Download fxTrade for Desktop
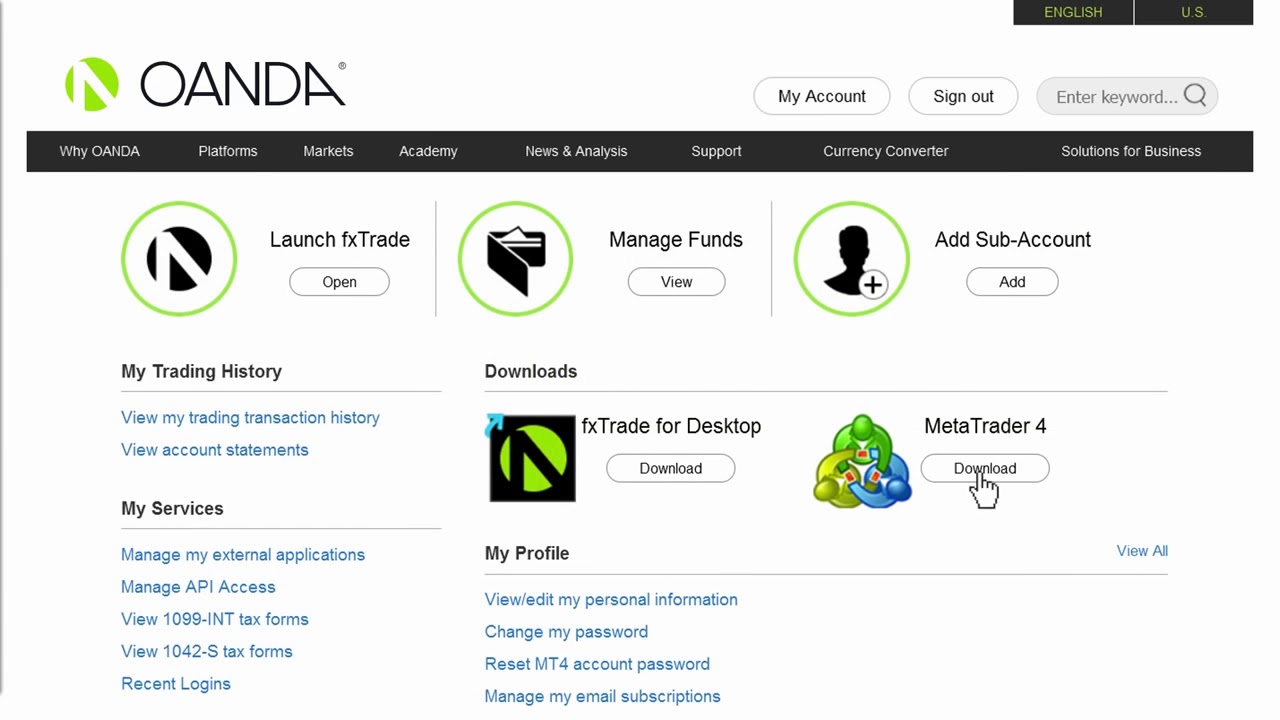 point(671,468)
